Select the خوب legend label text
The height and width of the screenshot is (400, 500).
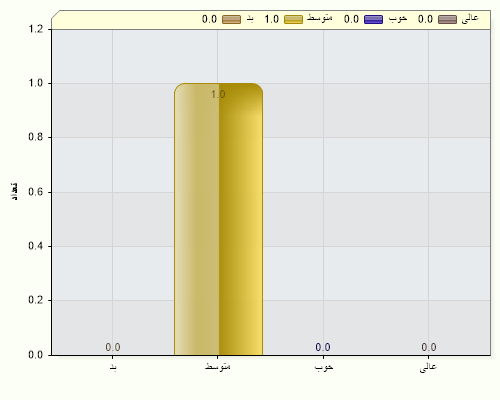(x=398, y=18)
